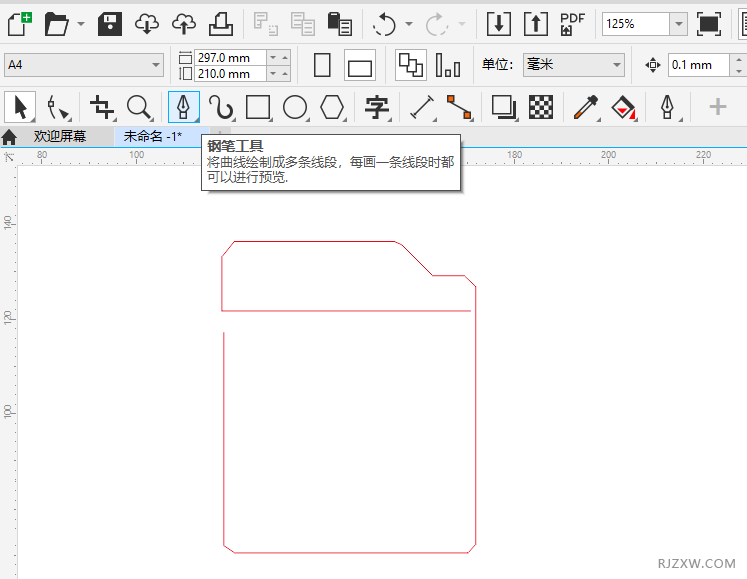Print the document
This screenshot has width=747, height=579.
(221, 24)
